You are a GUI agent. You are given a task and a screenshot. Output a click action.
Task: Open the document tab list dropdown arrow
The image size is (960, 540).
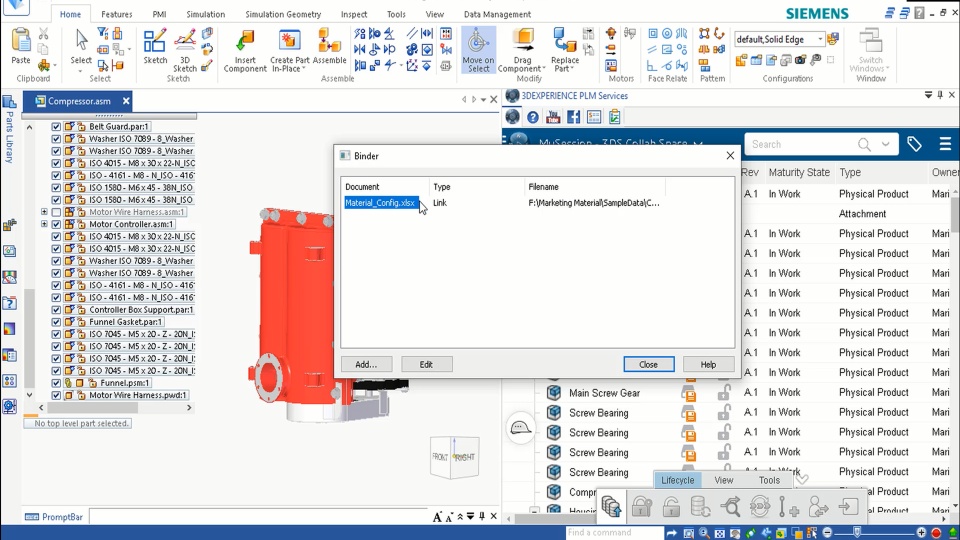pos(483,100)
